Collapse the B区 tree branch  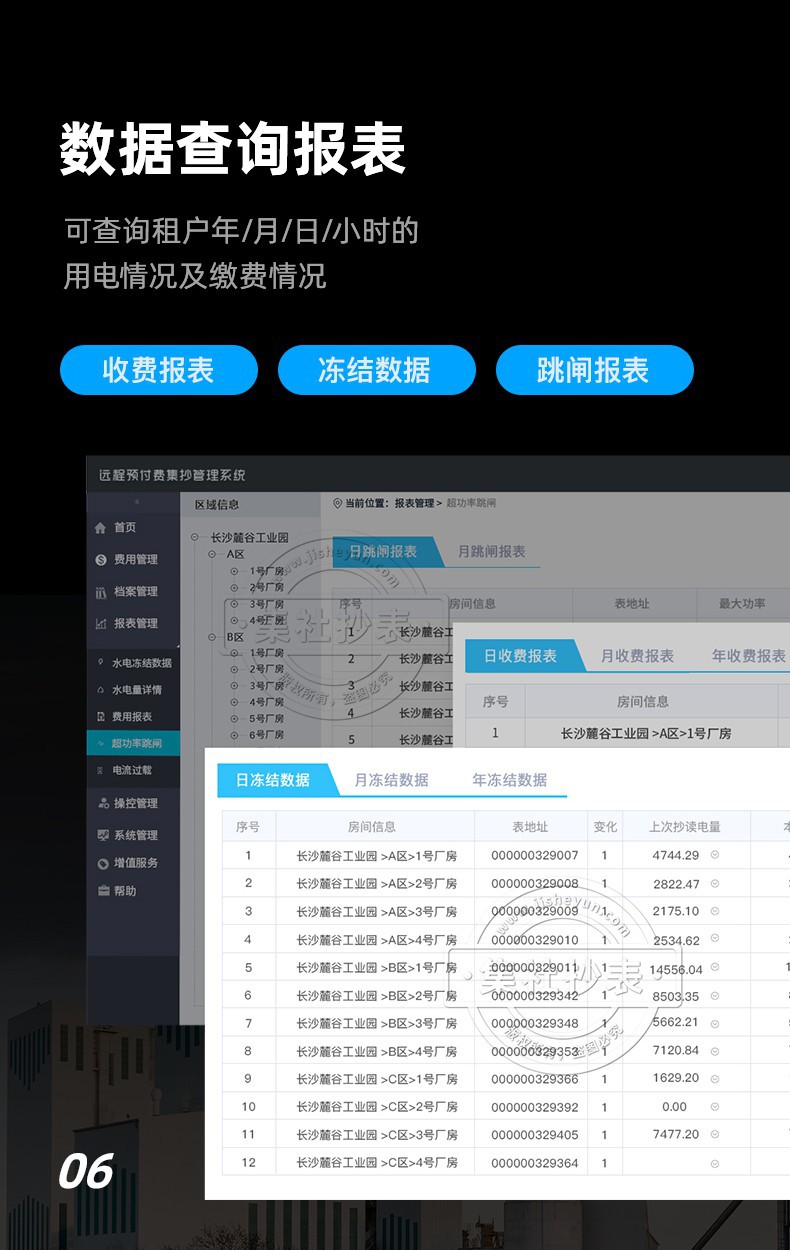coord(213,637)
